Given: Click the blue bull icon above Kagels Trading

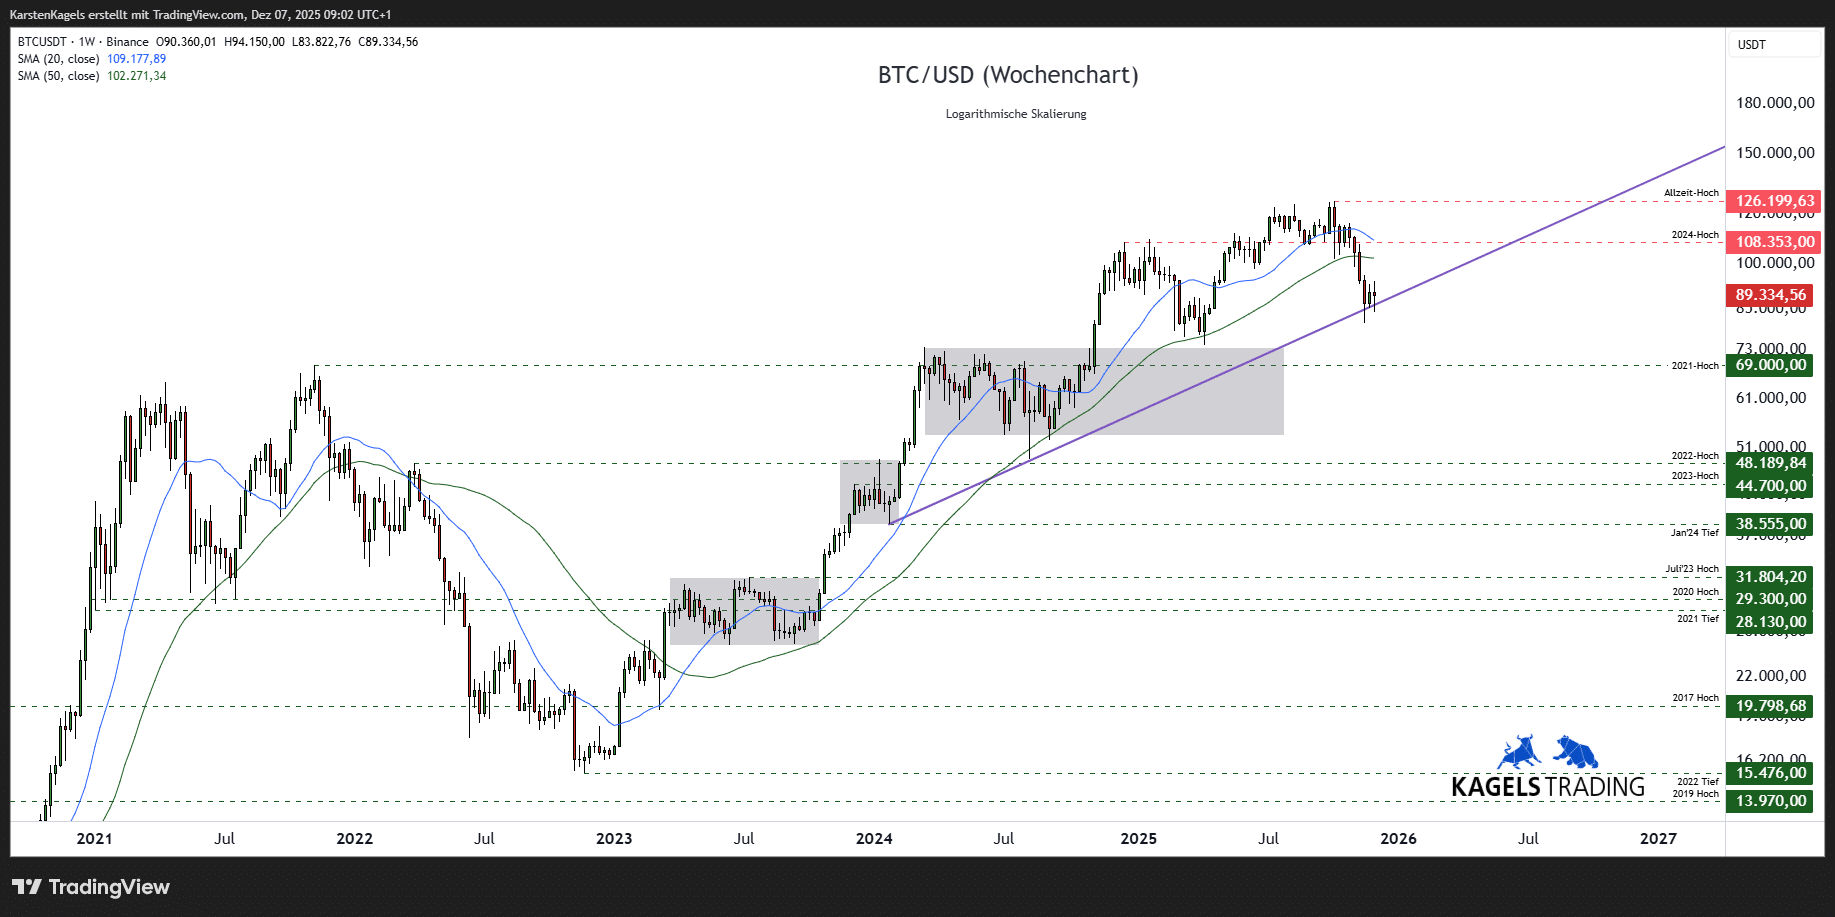Looking at the screenshot, I should pyautogui.click(x=1518, y=752).
